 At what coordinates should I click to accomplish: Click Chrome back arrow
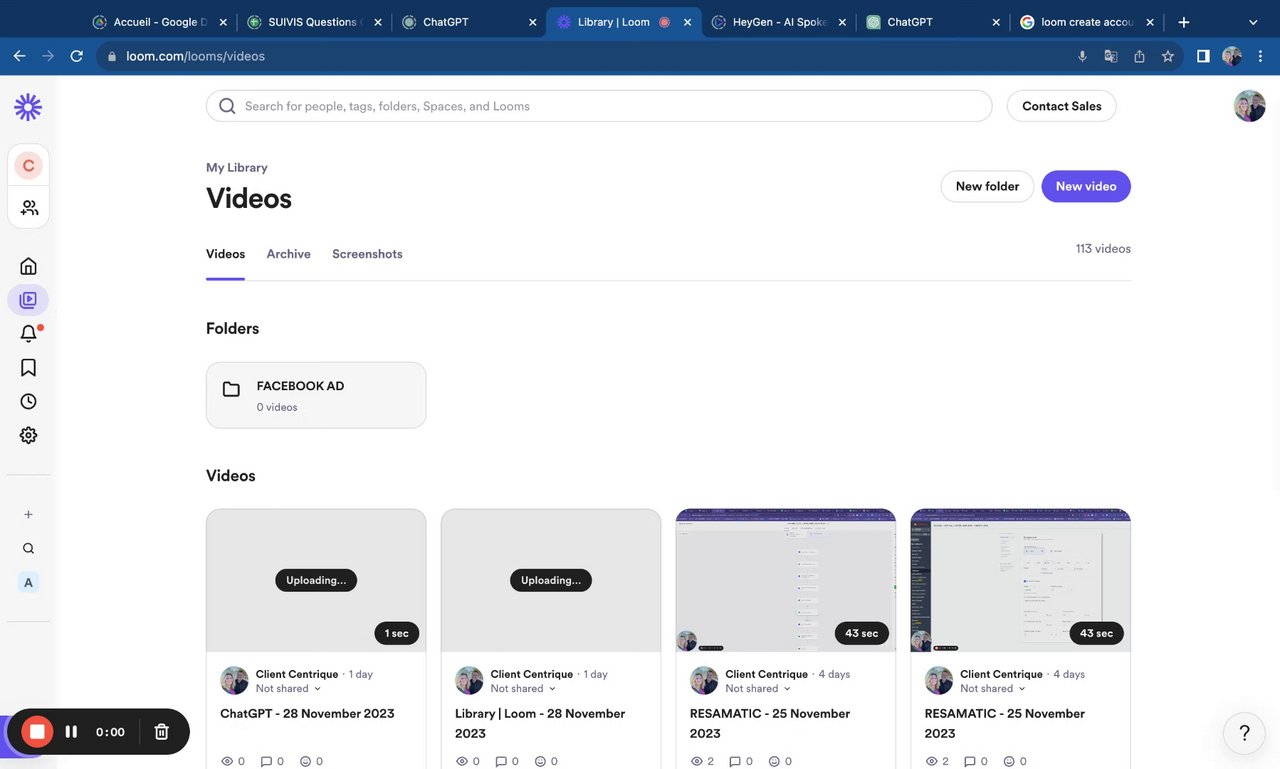point(19,56)
